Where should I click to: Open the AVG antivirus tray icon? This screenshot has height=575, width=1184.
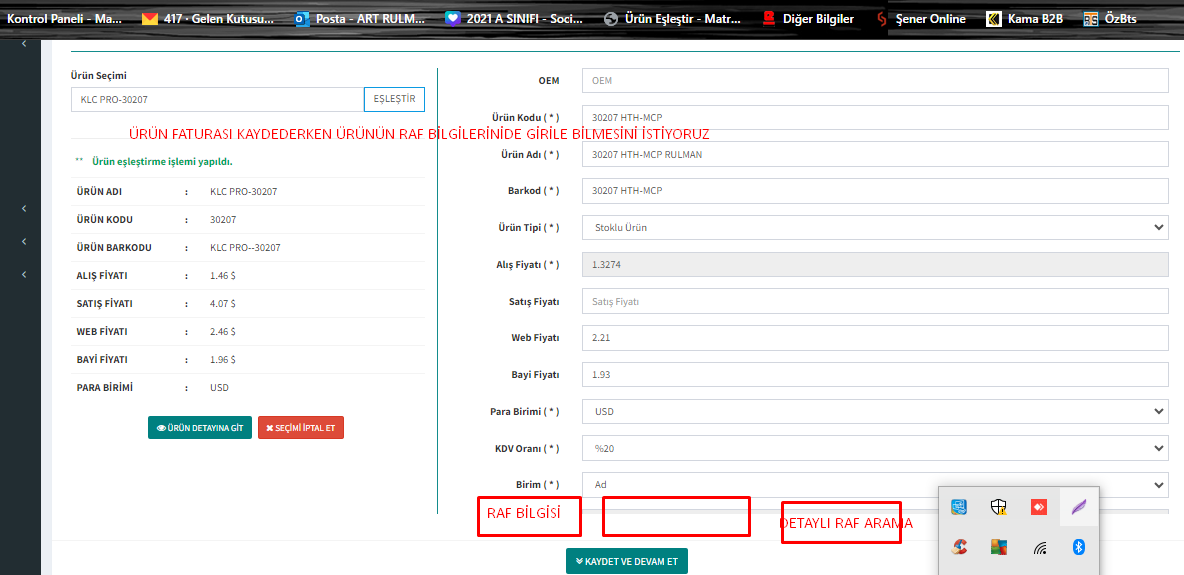[998, 547]
